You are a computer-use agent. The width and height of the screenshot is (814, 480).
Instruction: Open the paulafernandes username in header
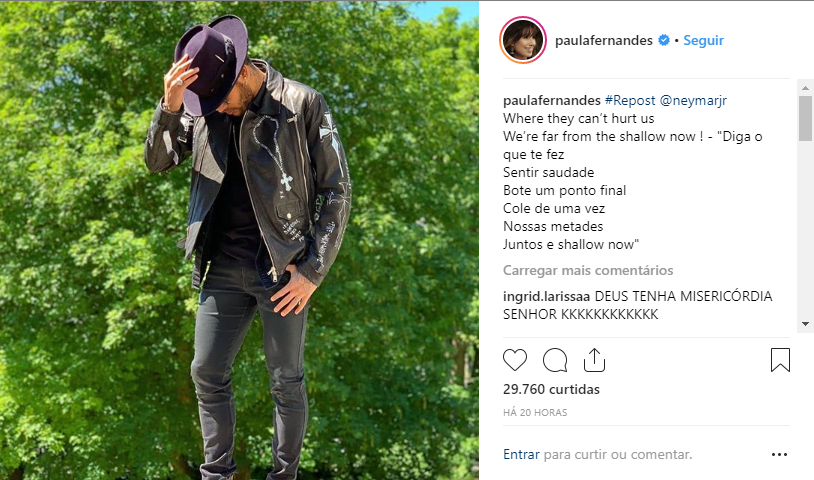[604, 40]
